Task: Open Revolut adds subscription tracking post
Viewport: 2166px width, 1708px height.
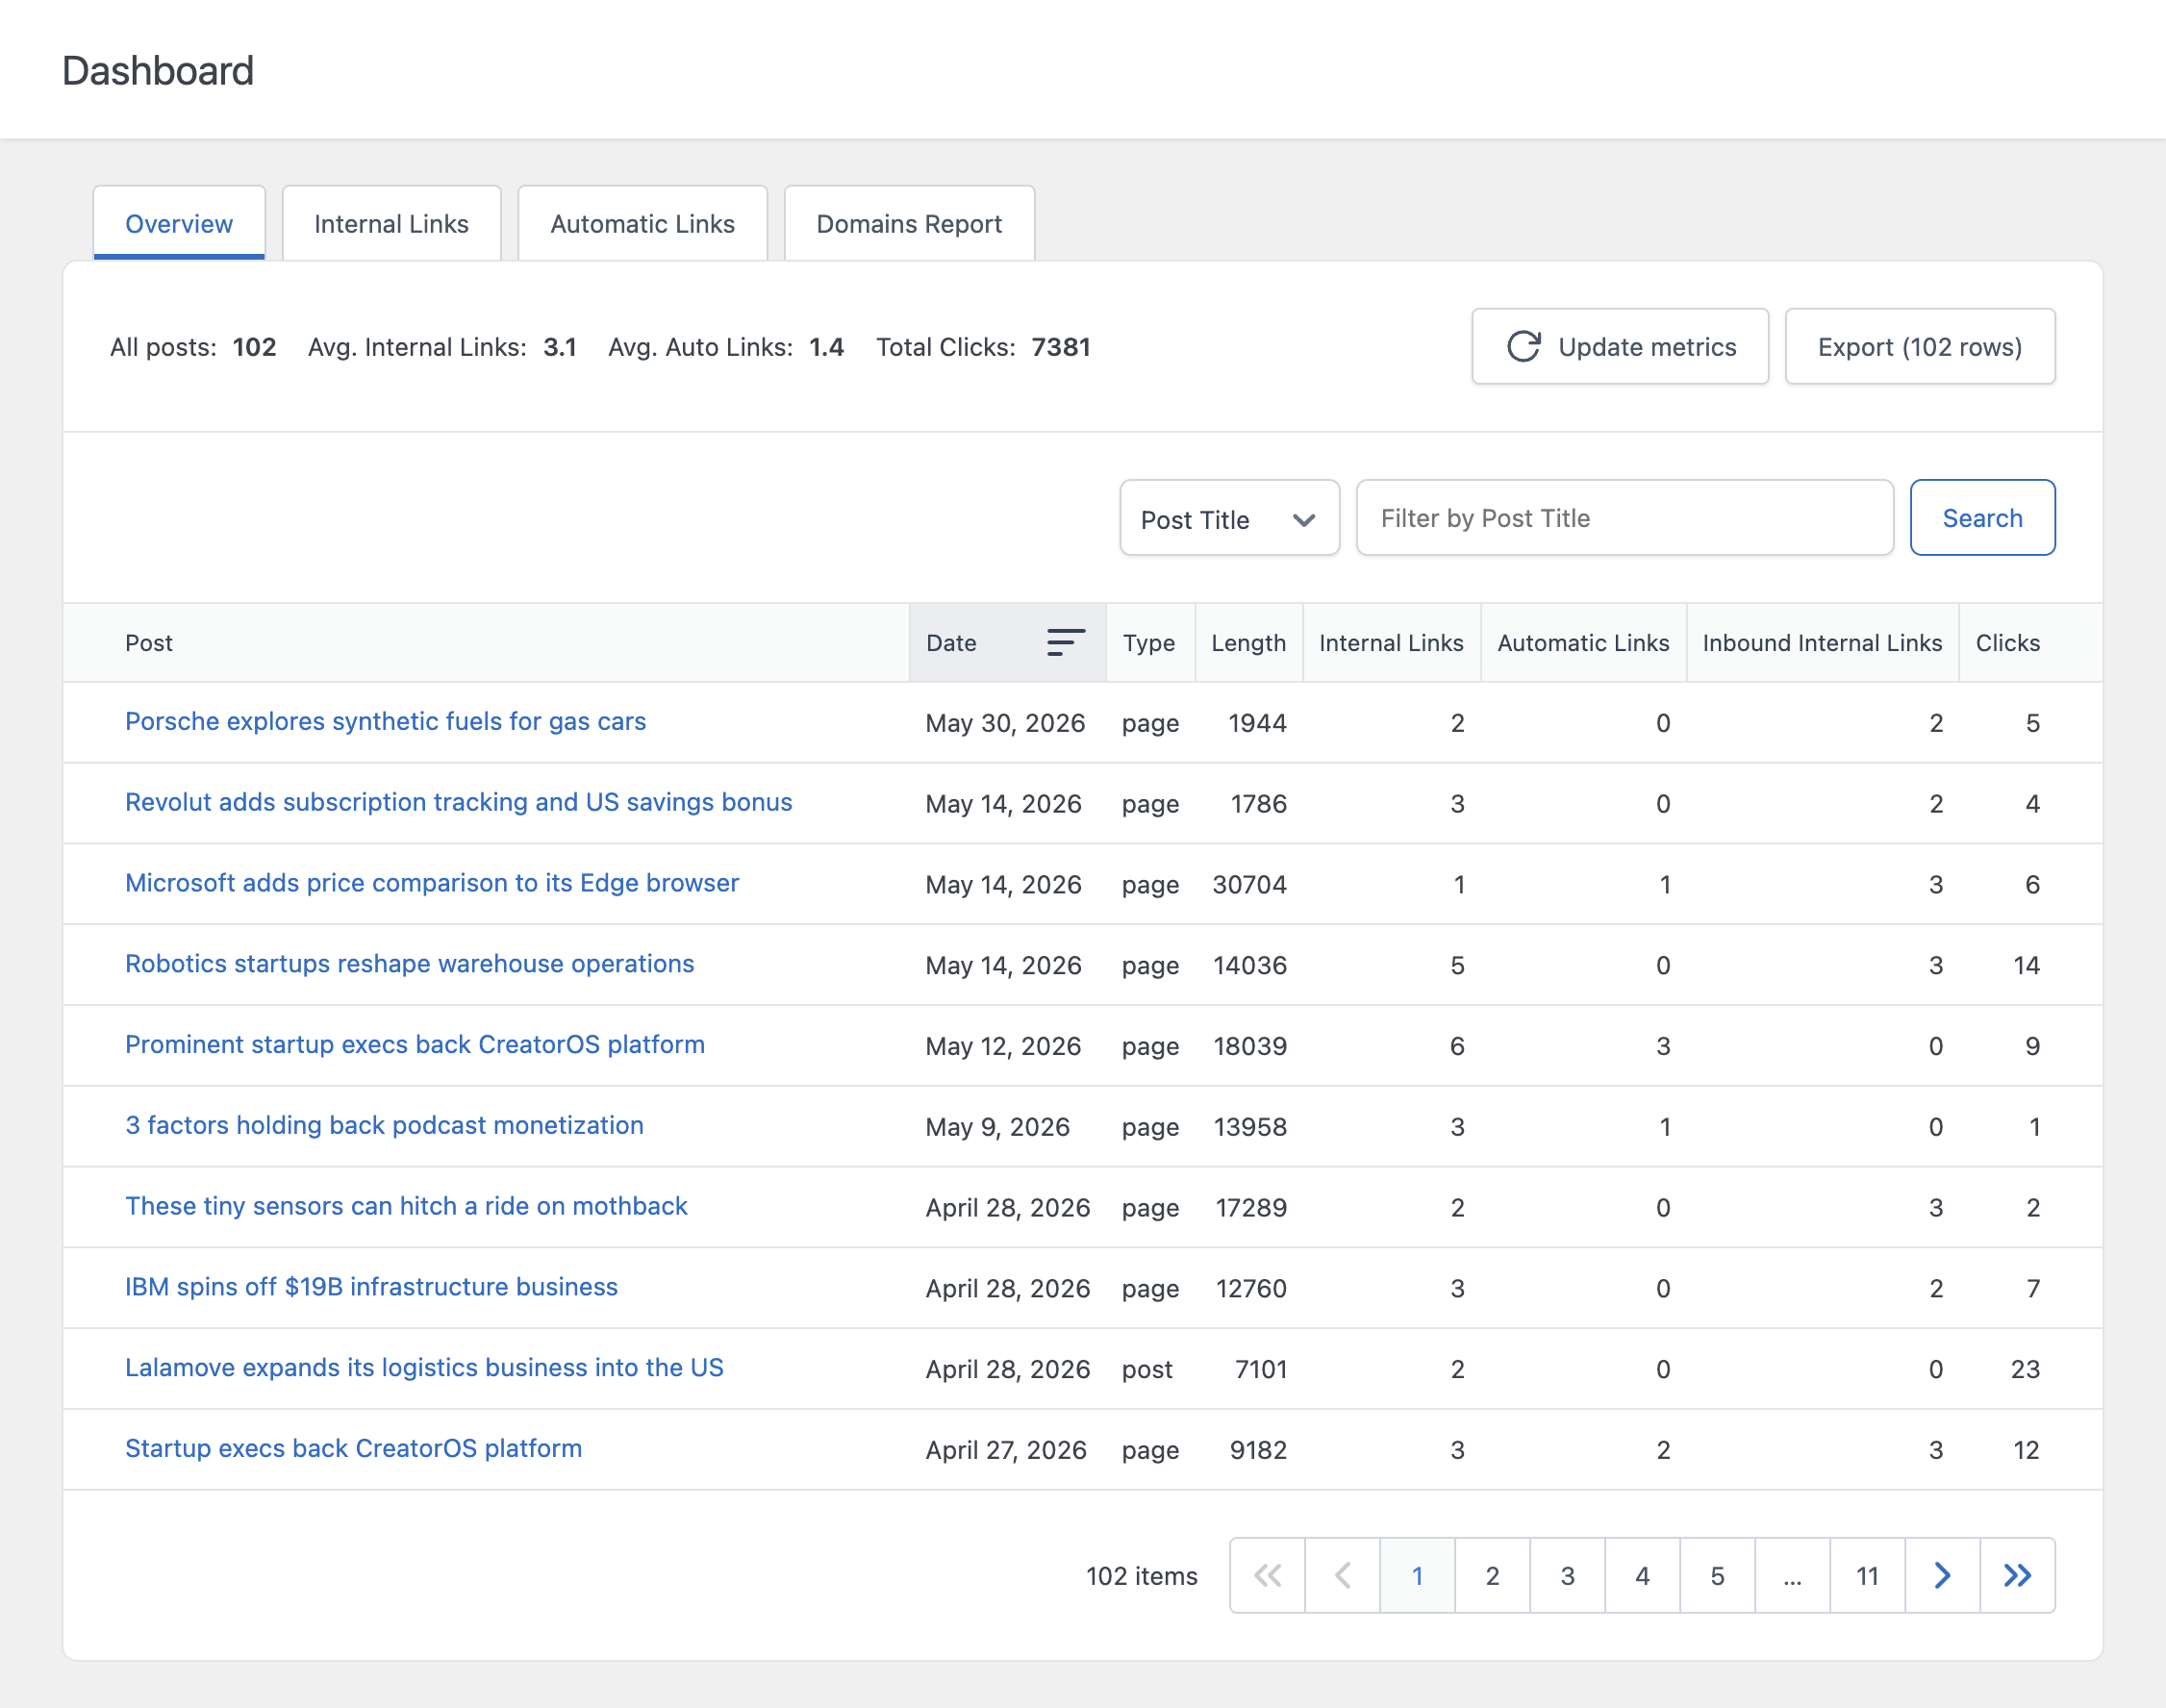Action: [458, 802]
